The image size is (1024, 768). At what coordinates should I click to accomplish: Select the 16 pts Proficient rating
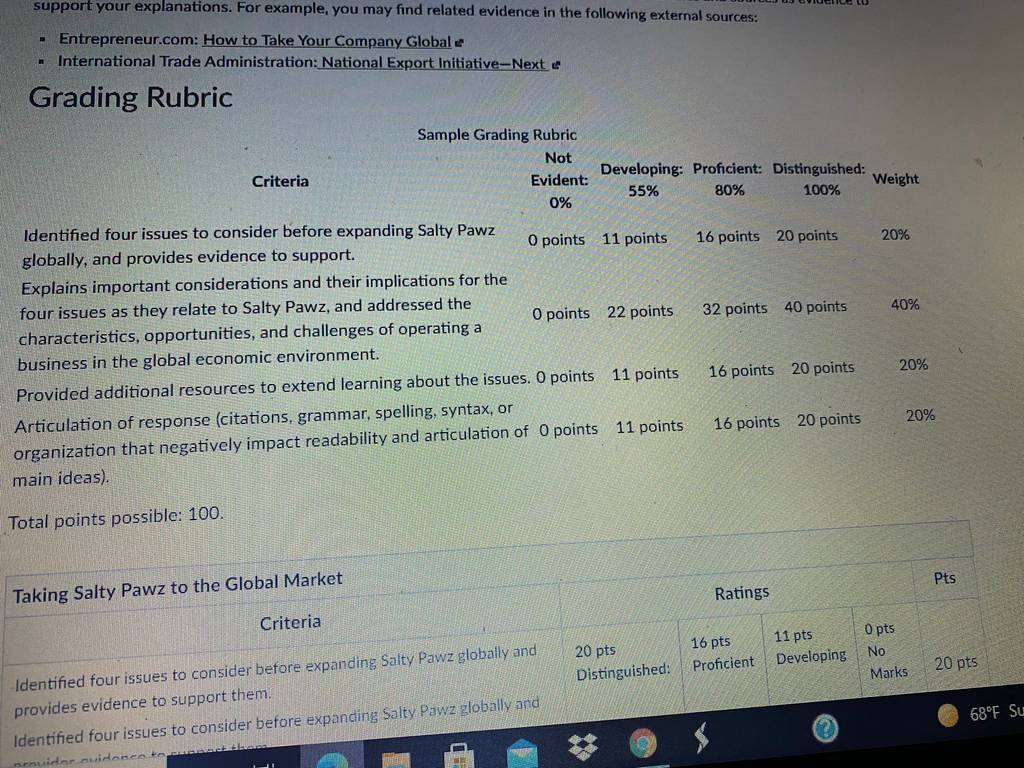tap(722, 652)
